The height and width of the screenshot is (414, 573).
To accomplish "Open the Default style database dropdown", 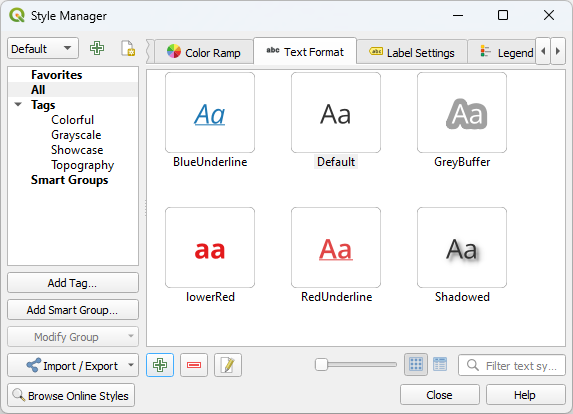I will tap(43, 48).
